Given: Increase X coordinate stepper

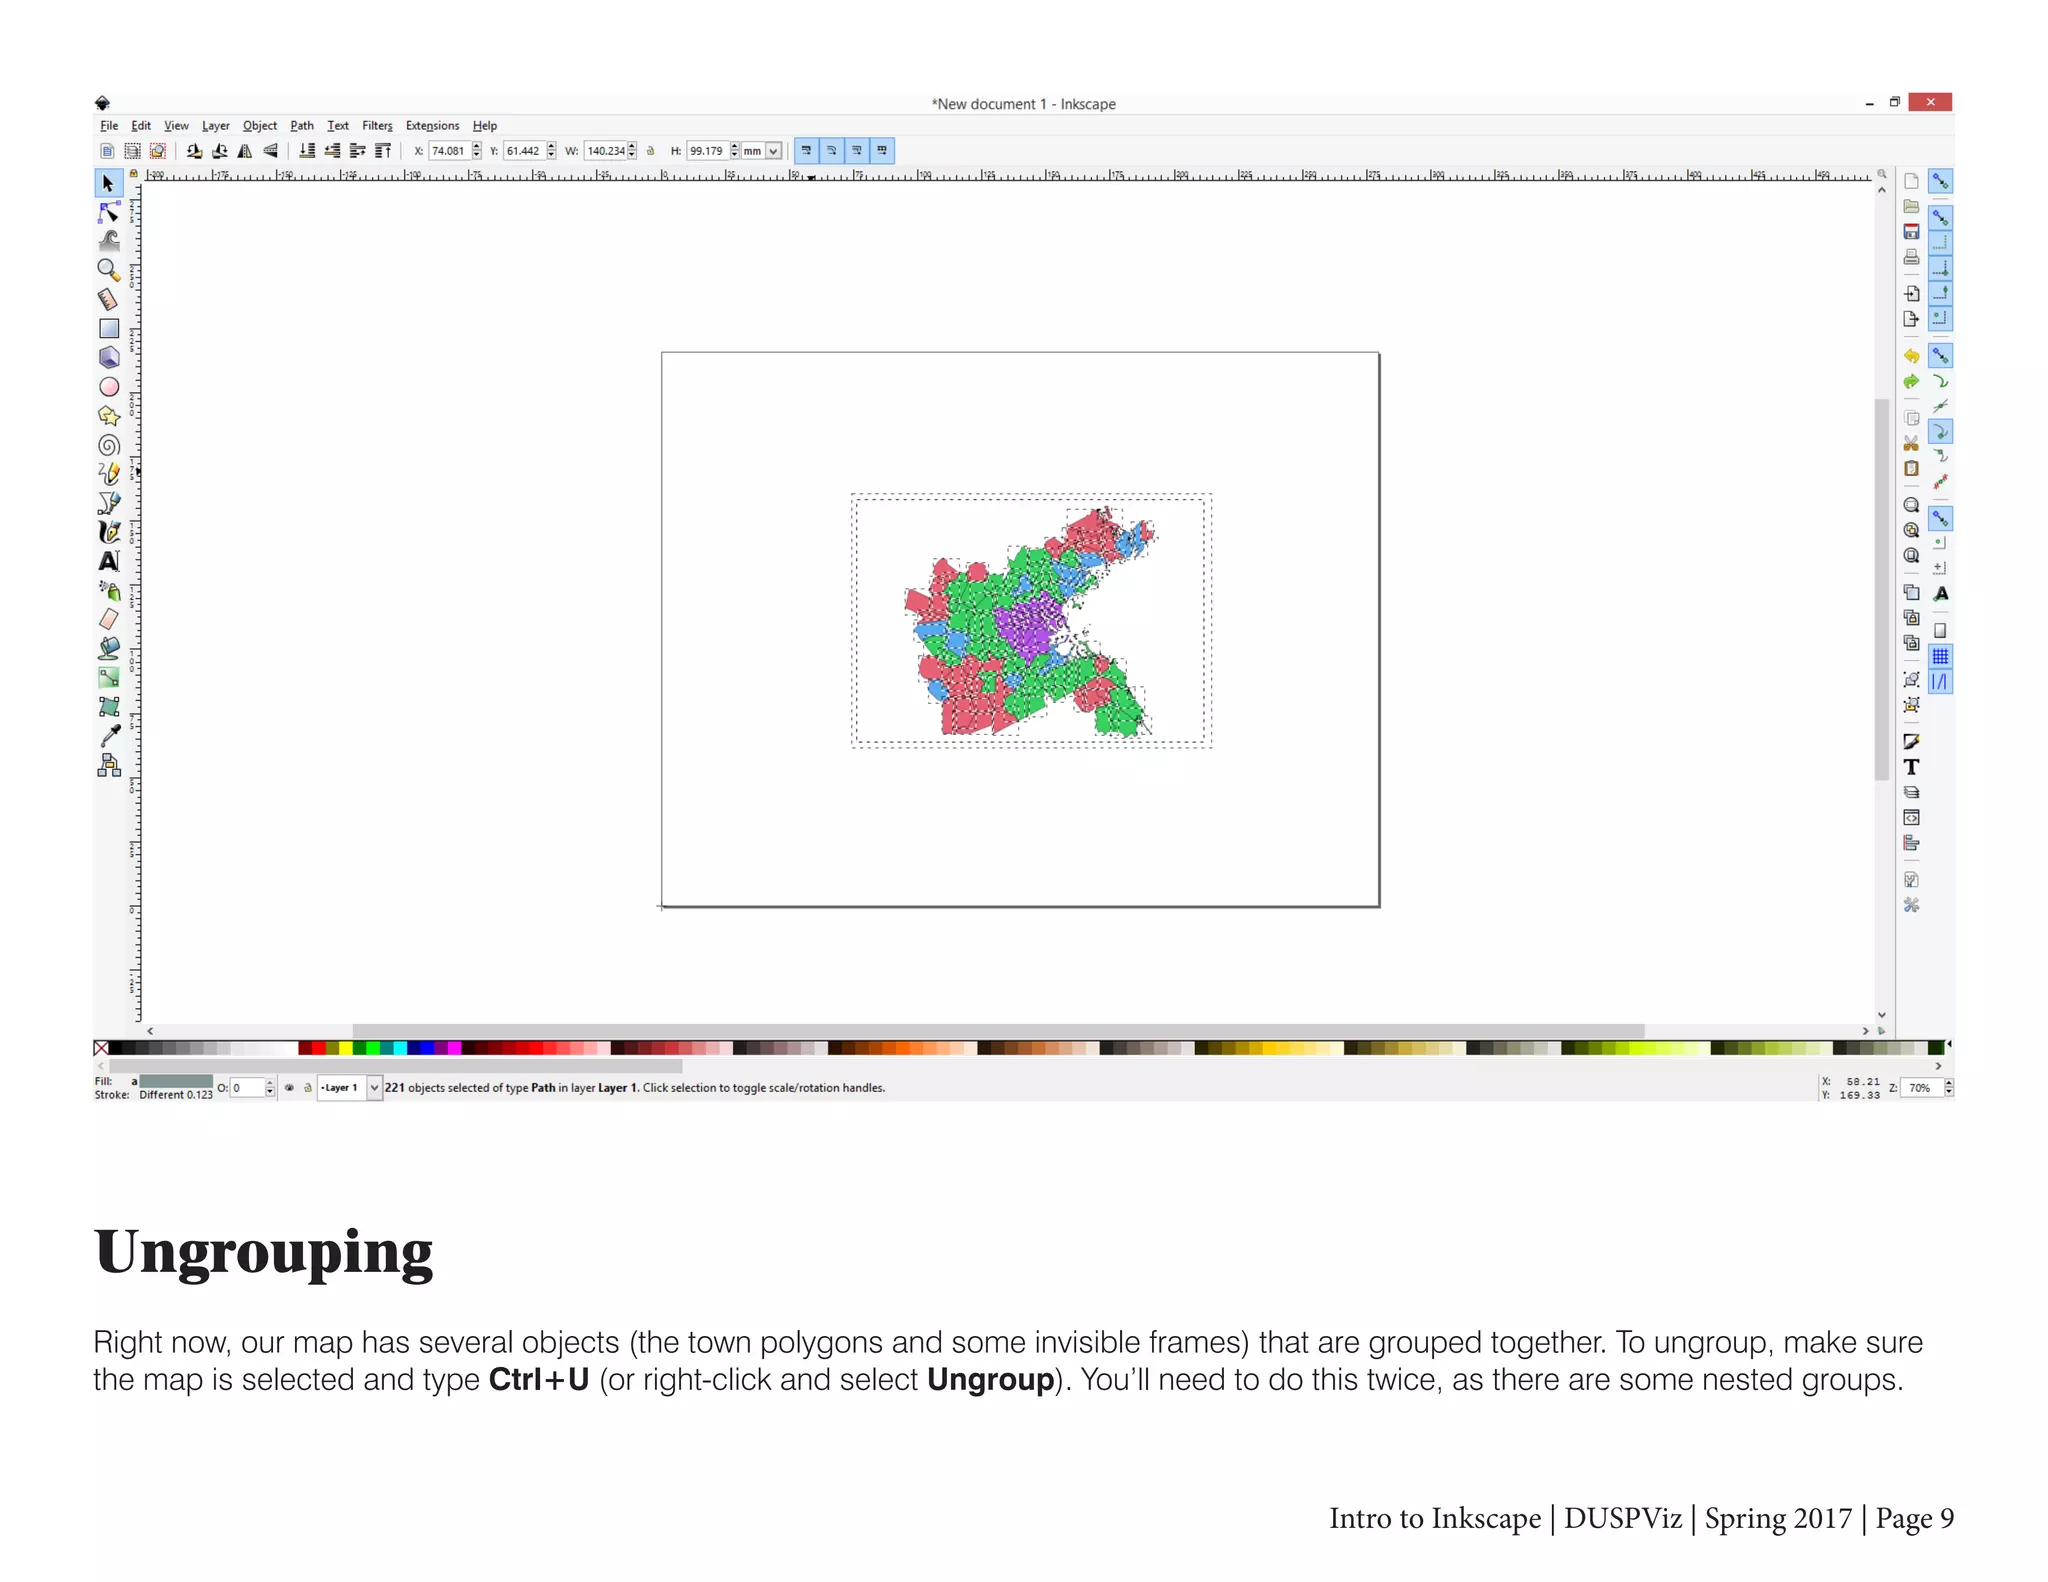Looking at the screenshot, I should click(x=477, y=147).
